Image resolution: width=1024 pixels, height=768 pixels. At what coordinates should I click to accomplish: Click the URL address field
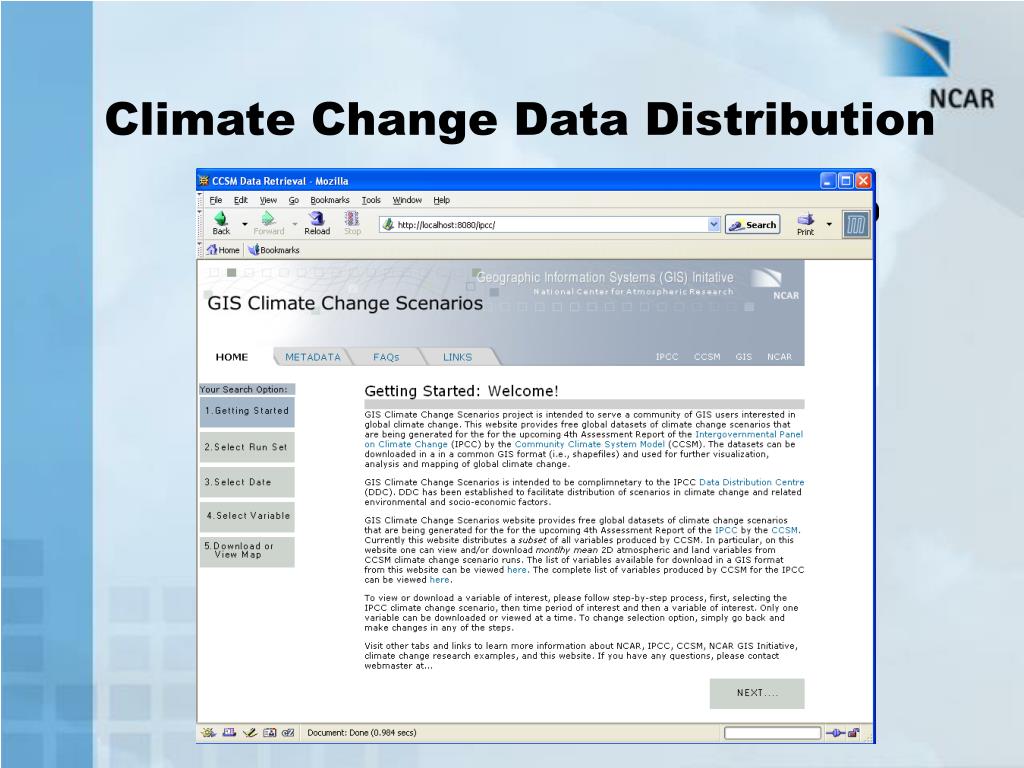pyautogui.click(x=550, y=225)
